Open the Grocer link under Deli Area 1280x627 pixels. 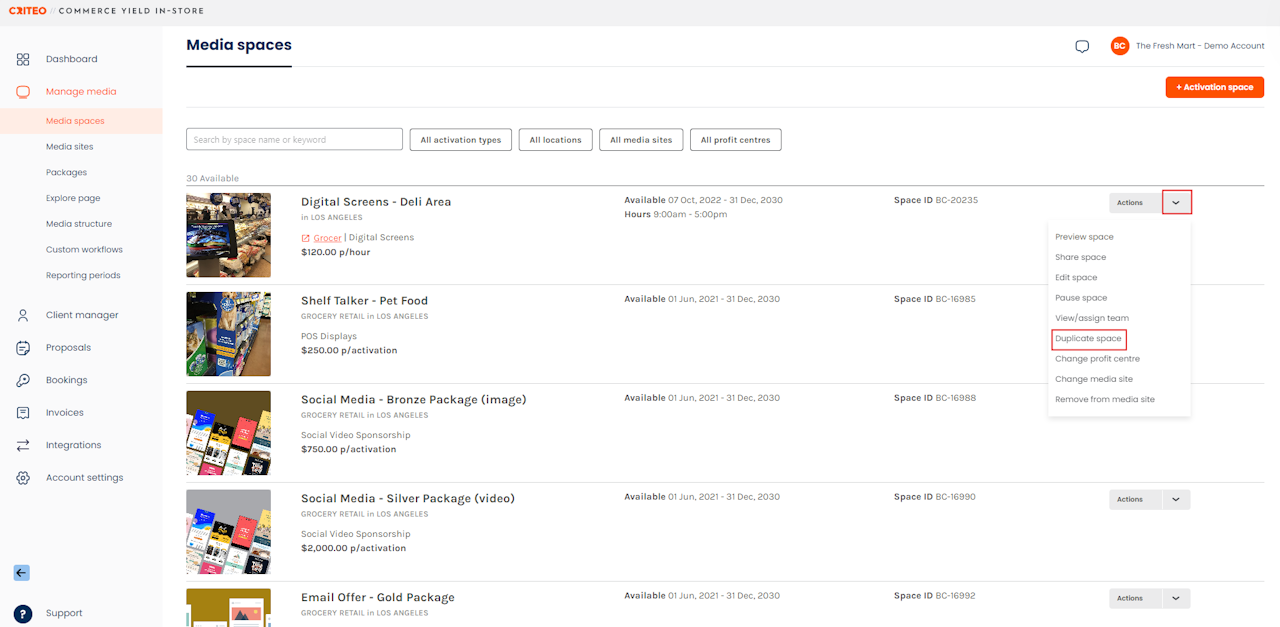point(327,238)
